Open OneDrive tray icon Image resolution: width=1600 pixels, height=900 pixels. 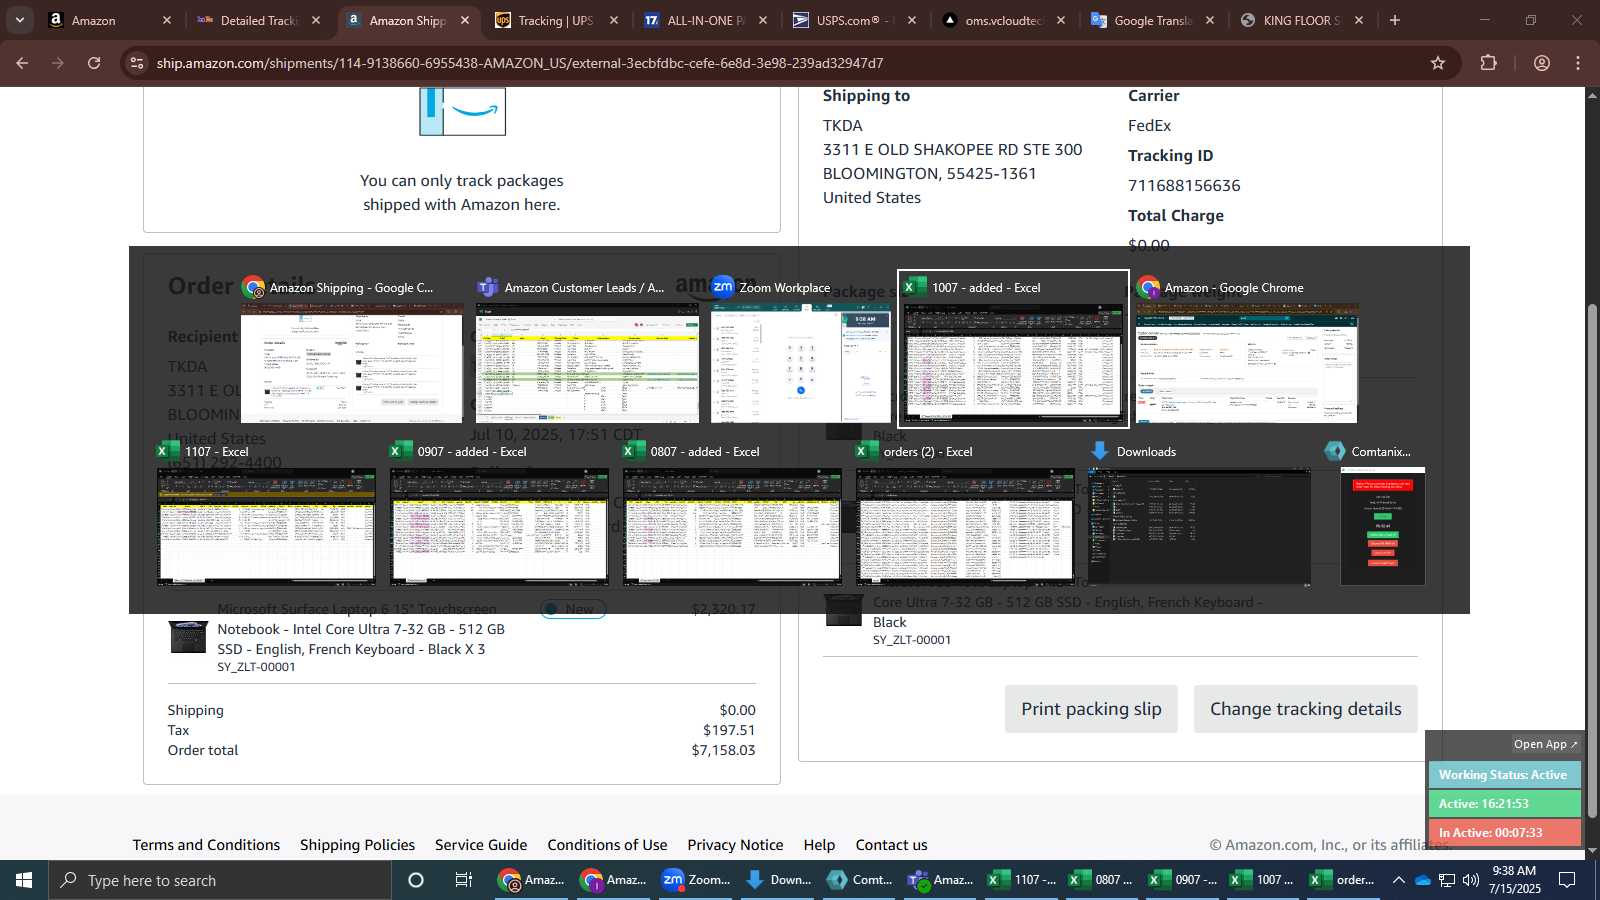[1422, 880]
